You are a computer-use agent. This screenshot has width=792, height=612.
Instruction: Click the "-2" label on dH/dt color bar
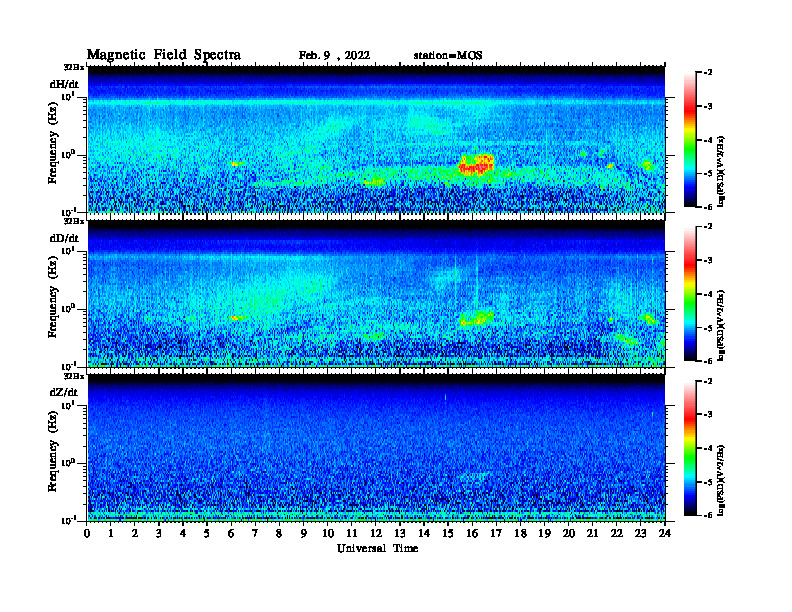click(708, 73)
